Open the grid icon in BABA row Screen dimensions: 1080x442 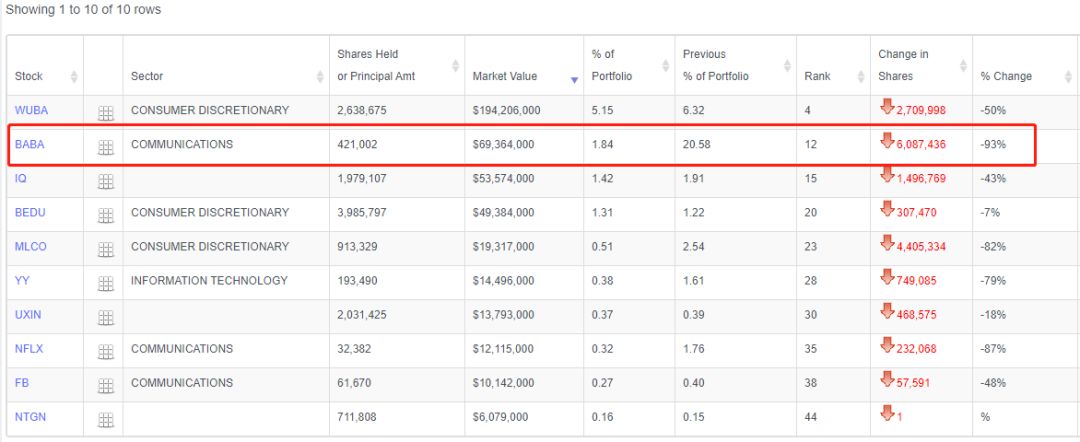105,147
